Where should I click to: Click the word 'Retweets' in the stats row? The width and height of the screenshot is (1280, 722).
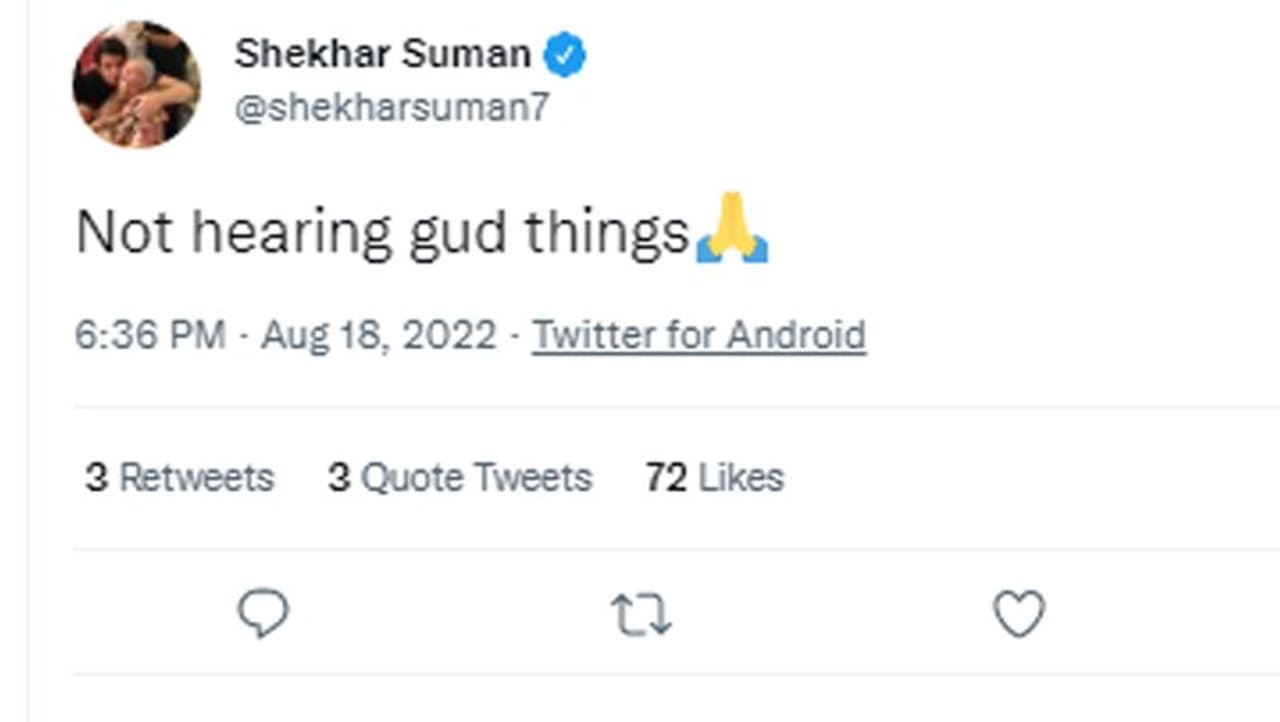pos(196,478)
